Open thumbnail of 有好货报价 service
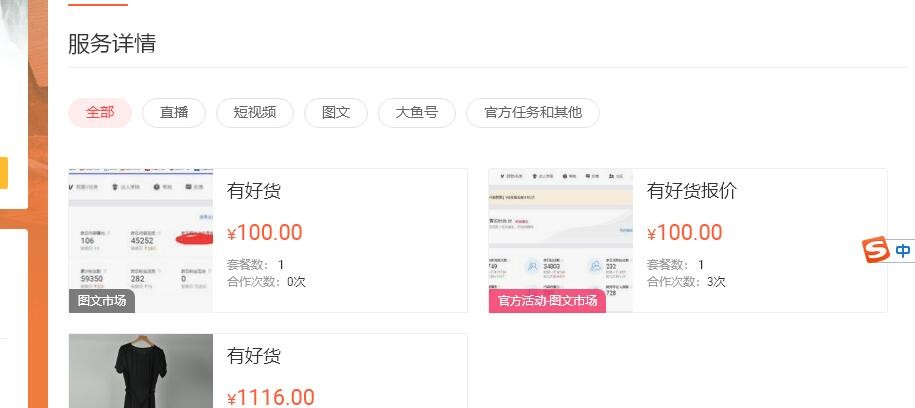 tap(561, 240)
